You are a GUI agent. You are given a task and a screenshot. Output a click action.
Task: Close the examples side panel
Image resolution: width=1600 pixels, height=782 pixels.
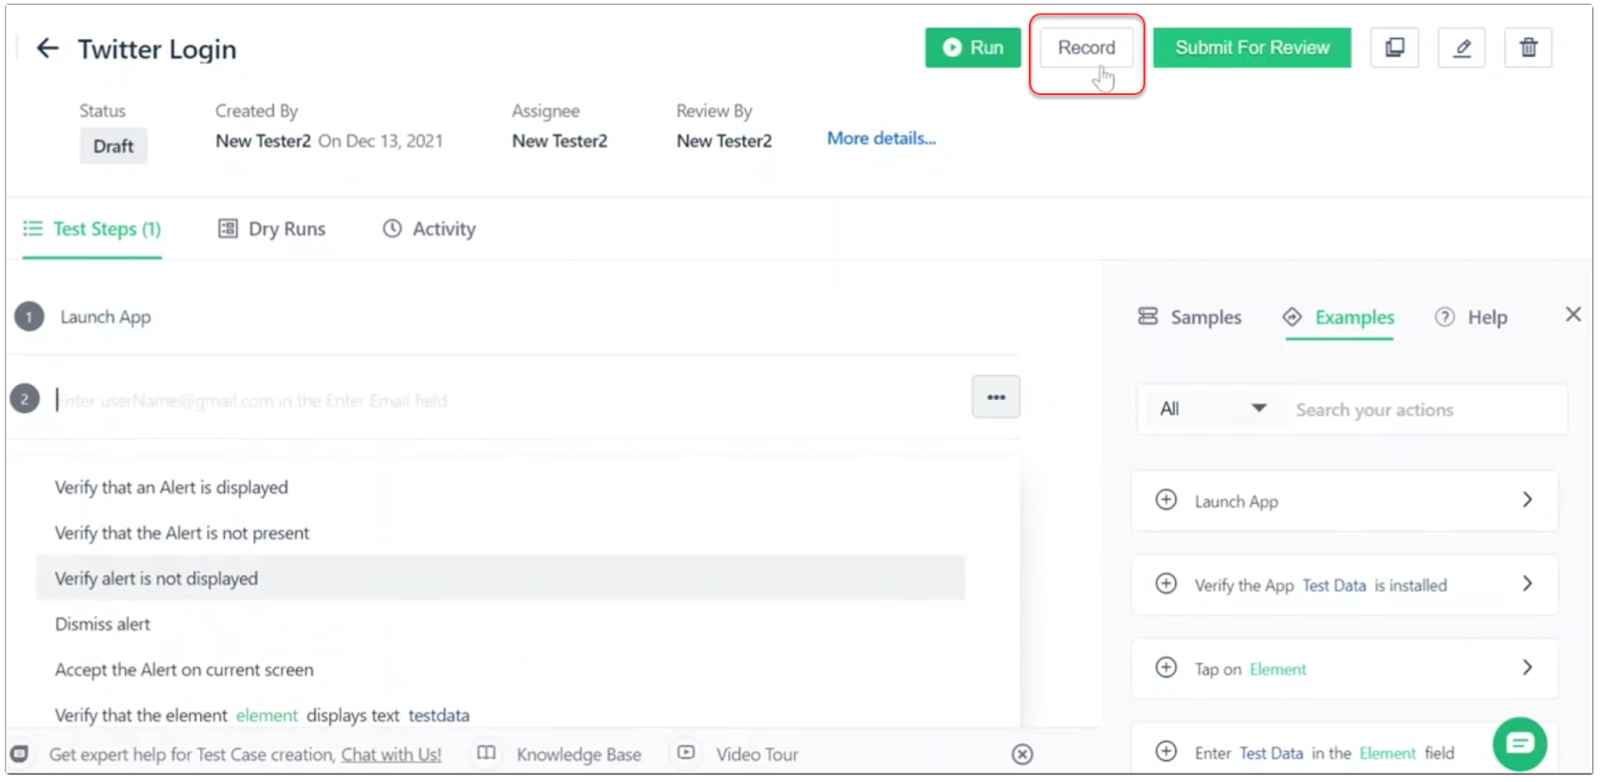coord(1573,315)
